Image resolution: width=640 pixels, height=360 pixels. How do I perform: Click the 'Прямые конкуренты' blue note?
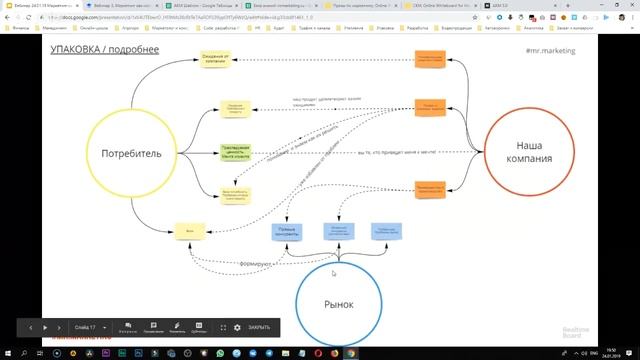pos(287,232)
